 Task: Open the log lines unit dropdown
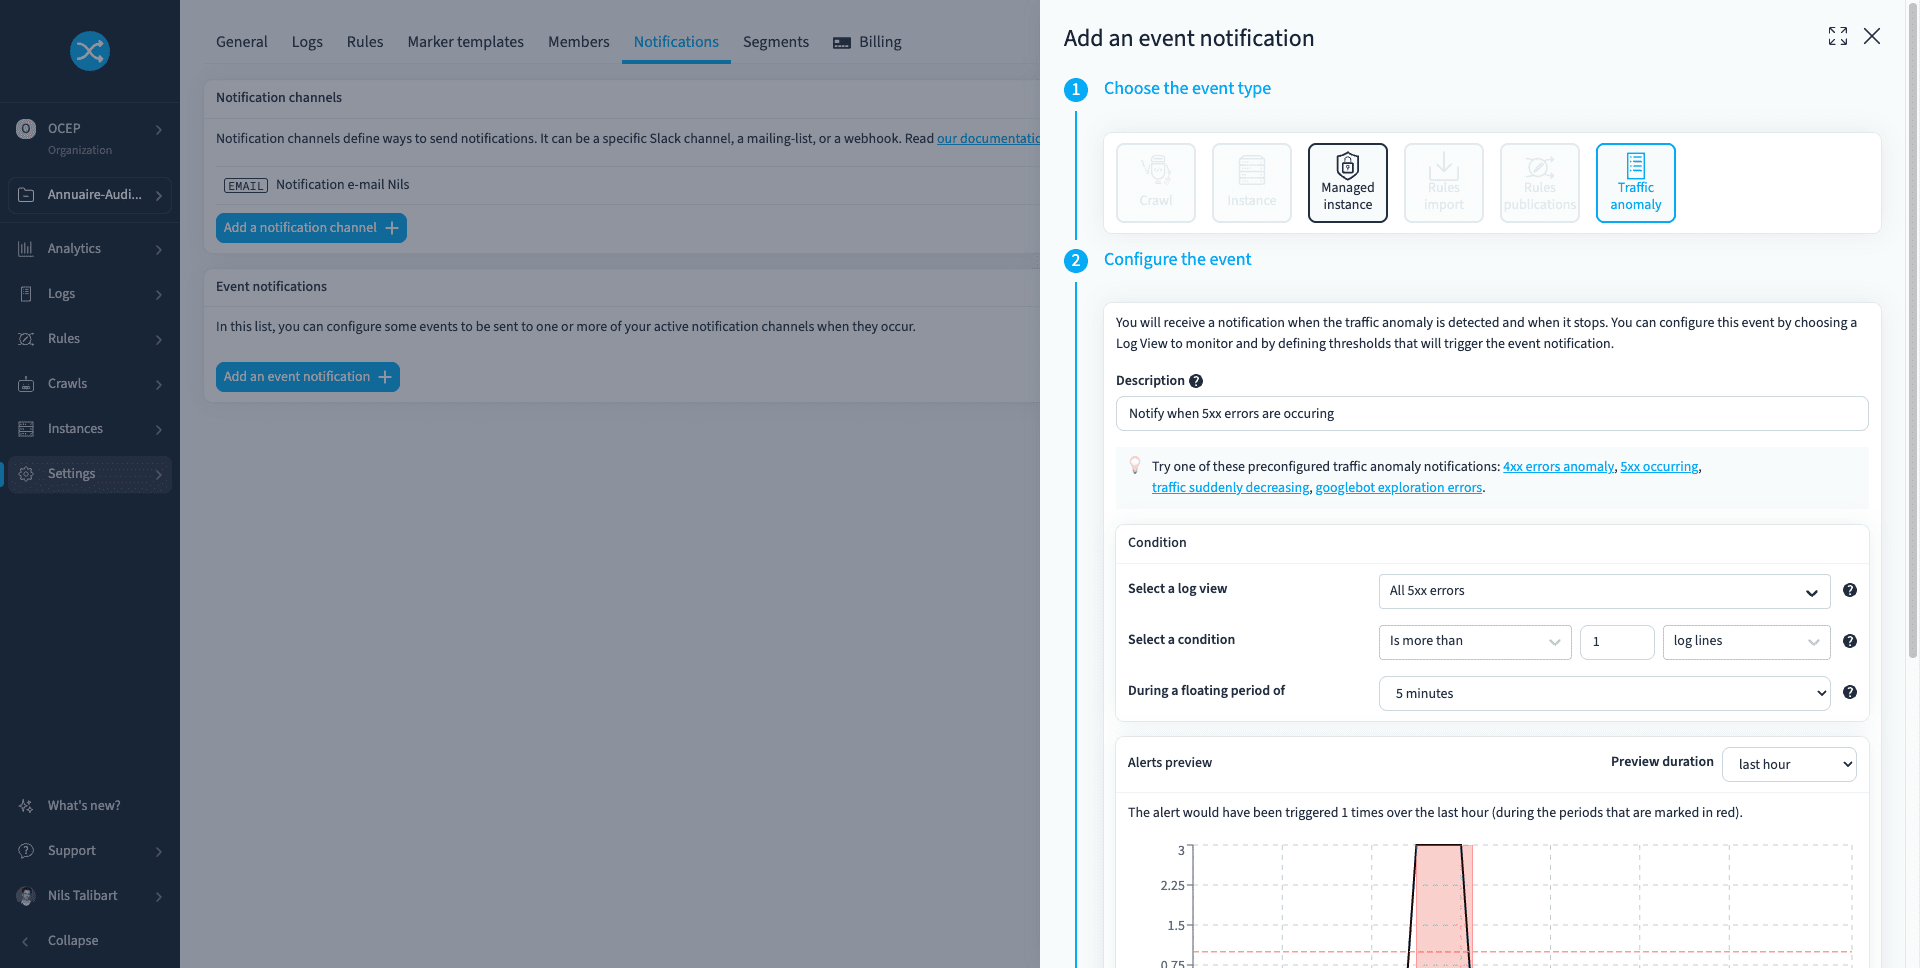(x=1745, y=642)
